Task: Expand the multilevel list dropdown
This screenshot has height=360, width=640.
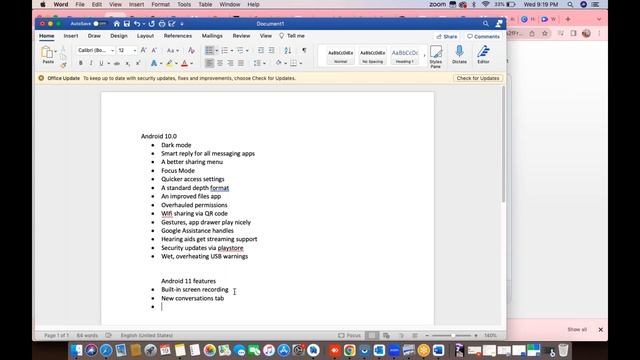Action: click(247, 51)
